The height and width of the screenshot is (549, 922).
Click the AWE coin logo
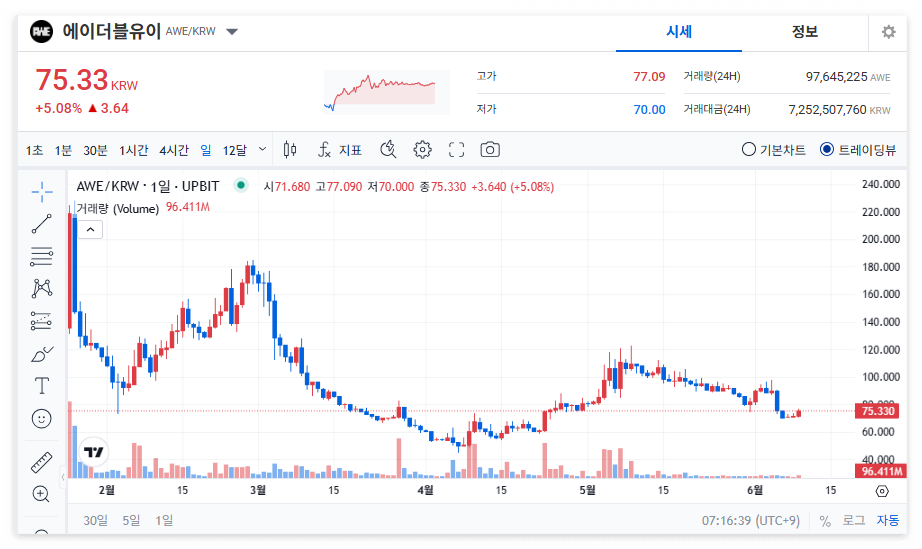(41, 32)
